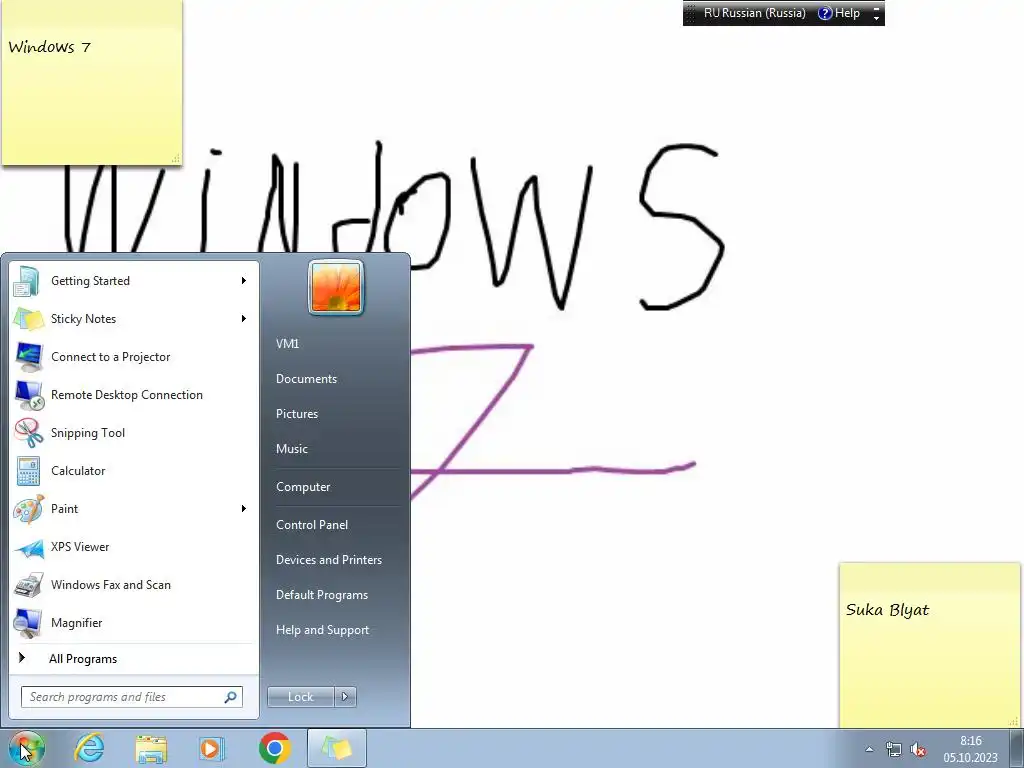The width and height of the screenshot is (1024, 768).
Task: Launch Windows Media Player from taskbar
Action: [211, 748]
